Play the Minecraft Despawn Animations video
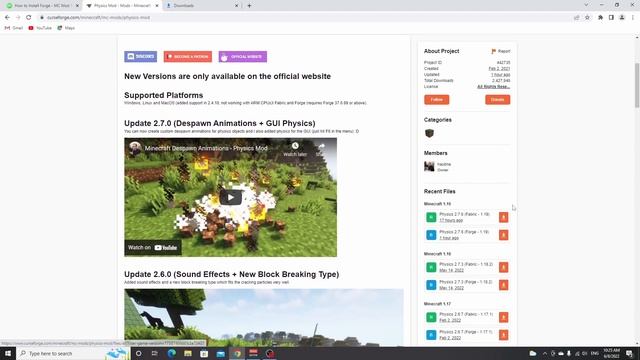The height and width of the screenshot is (360, 640). tap(231, 198)
